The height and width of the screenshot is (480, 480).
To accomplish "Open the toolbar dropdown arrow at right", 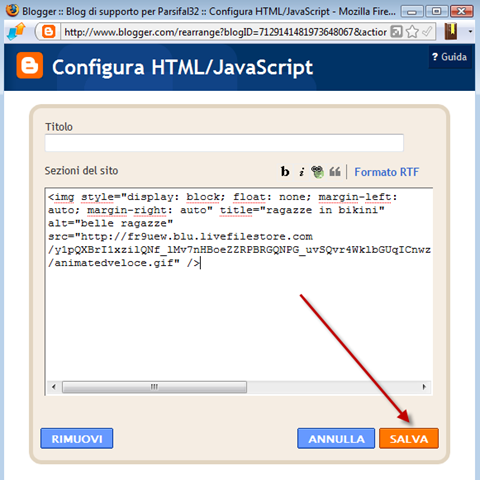I will (470, 32).
